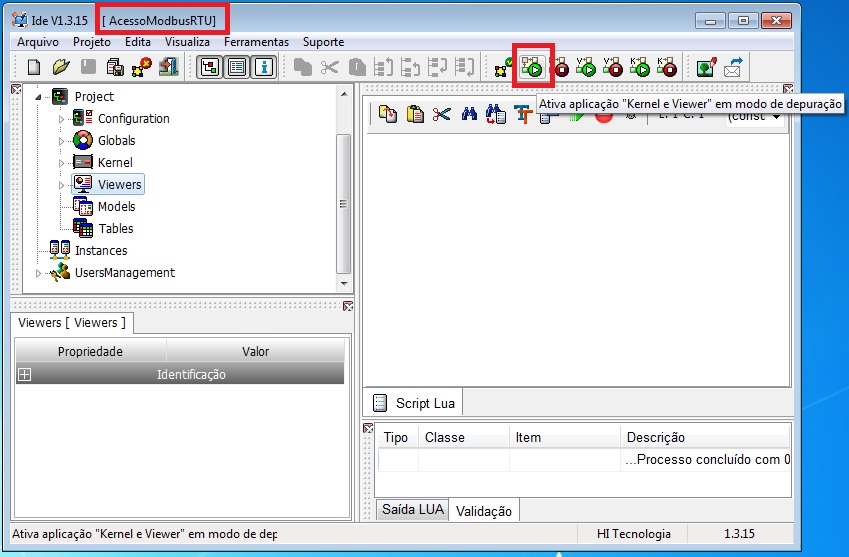The image size is (849, 557).
Task: Collapse the Project tree node
Action: pos(38,97)
